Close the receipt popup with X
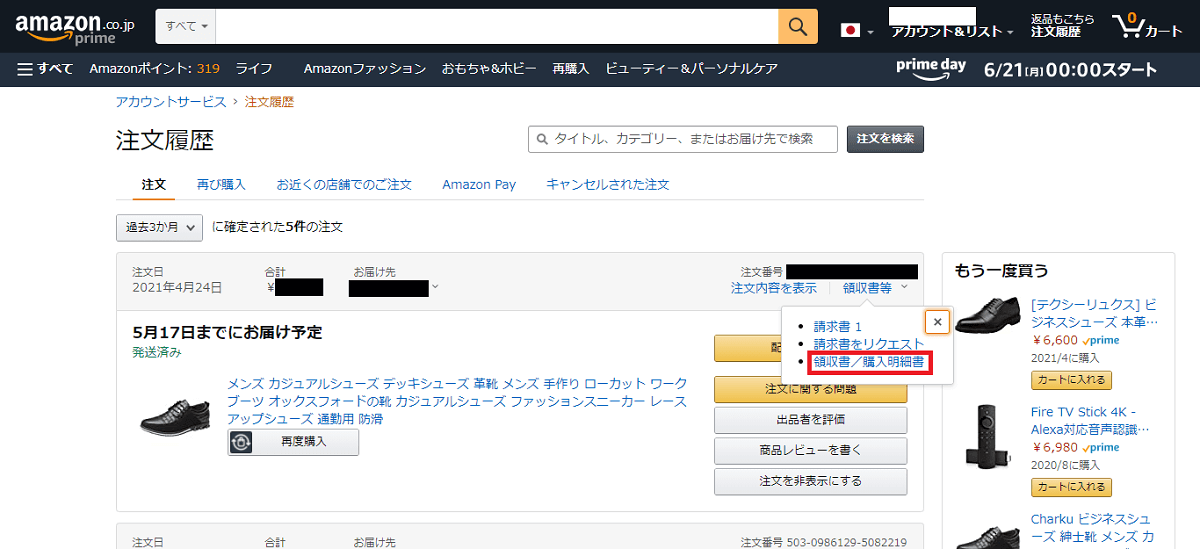This screenshot has height=549, width=1200. click(x=937, y=322)
